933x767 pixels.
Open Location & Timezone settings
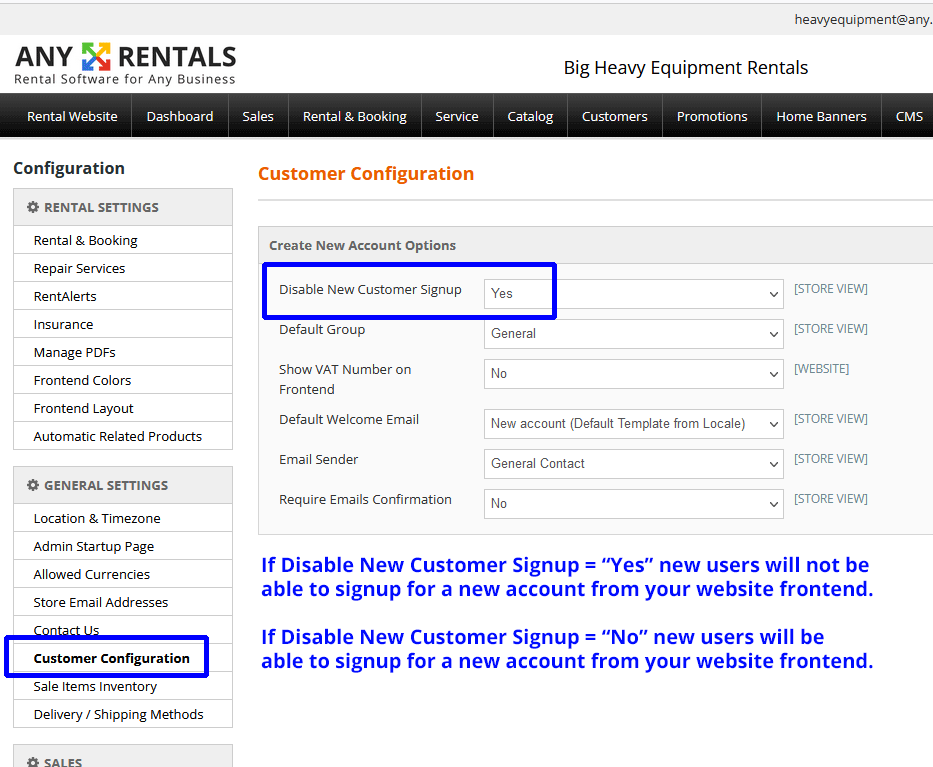97,518
